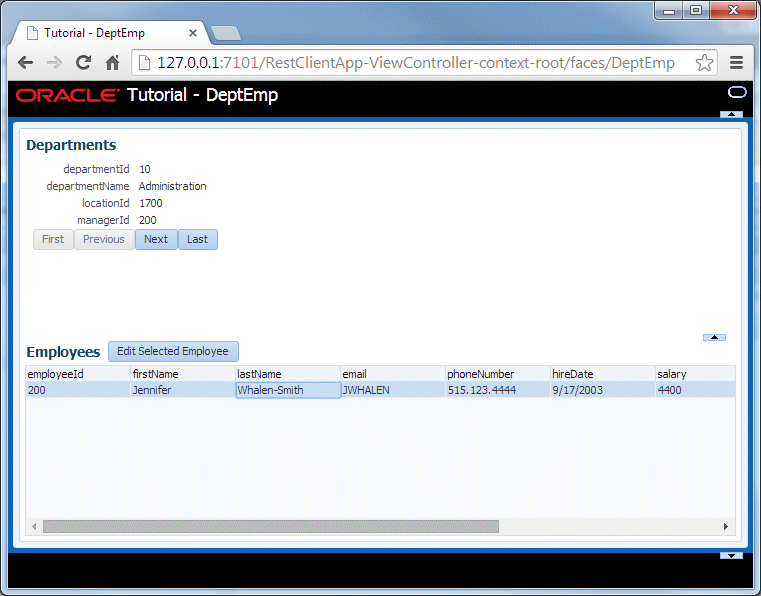Click the hire date 9/17/2003 cell
The image size is (761, 596).
click(602, 390)
